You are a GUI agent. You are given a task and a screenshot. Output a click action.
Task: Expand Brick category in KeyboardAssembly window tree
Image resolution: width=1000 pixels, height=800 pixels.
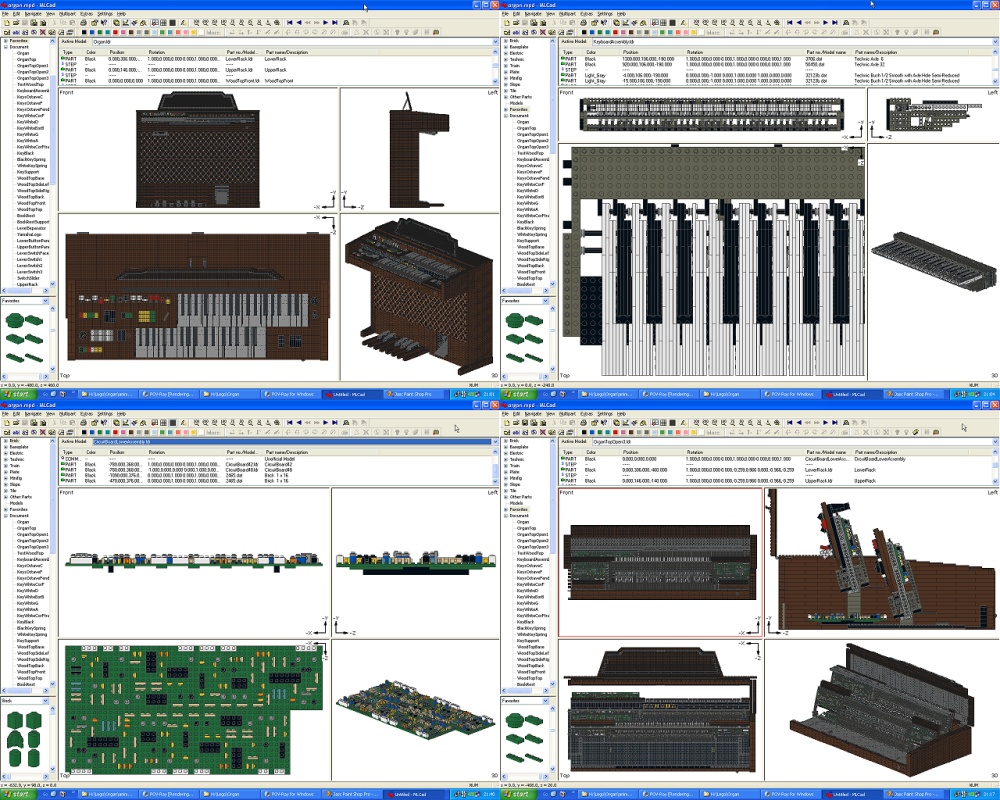[506, 40]
